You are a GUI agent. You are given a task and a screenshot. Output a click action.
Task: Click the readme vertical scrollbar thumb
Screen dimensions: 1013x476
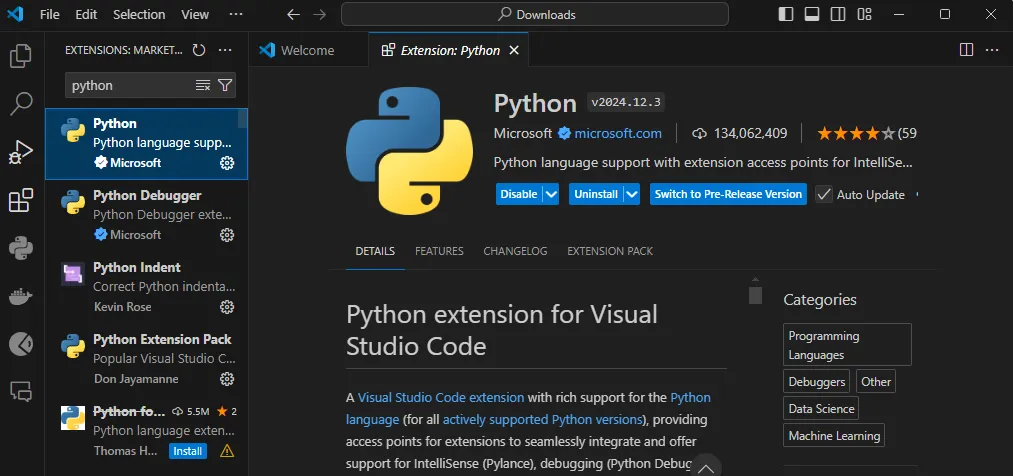[x=755, y=295]
